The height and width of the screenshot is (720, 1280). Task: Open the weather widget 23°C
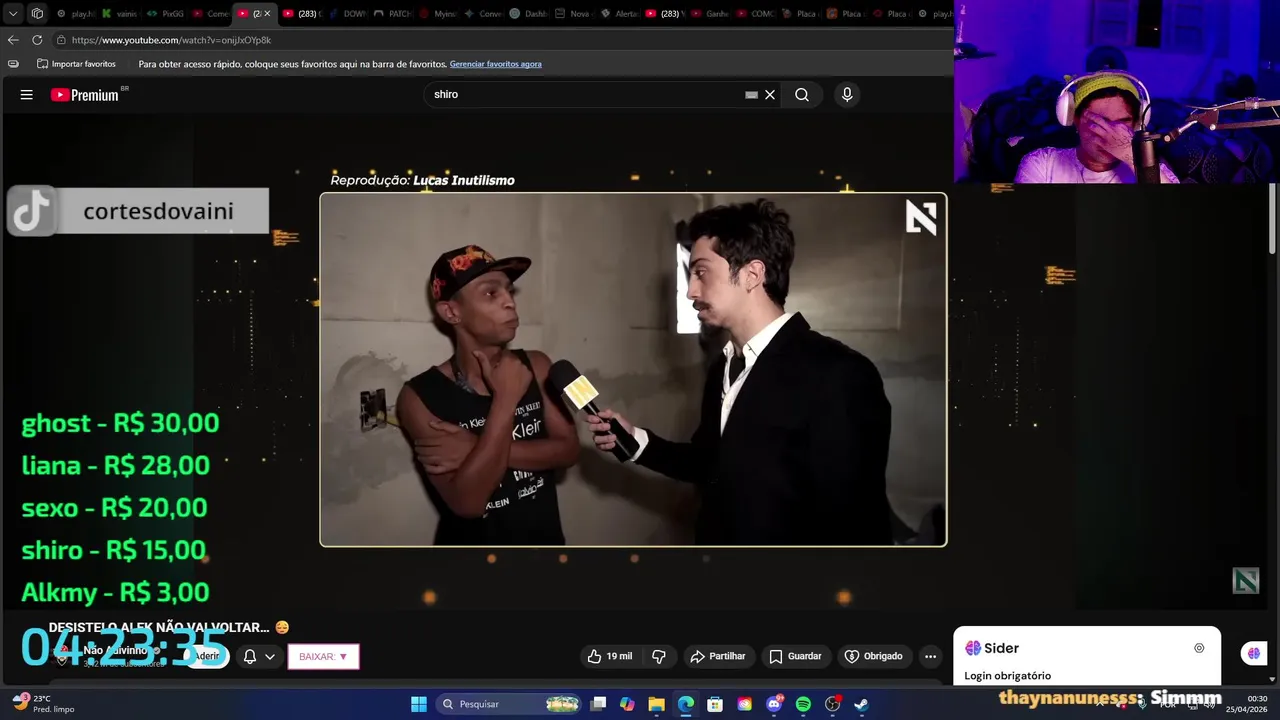[42, 704]
